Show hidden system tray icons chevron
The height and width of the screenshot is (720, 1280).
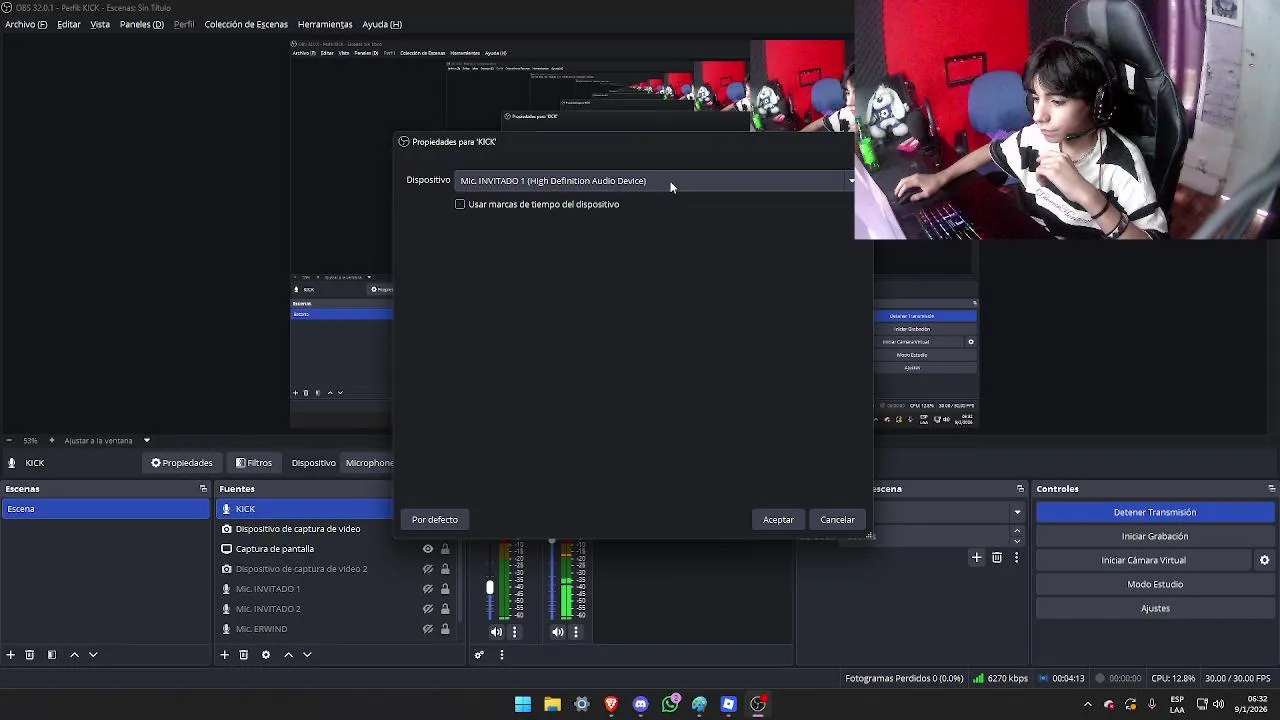1088,704
